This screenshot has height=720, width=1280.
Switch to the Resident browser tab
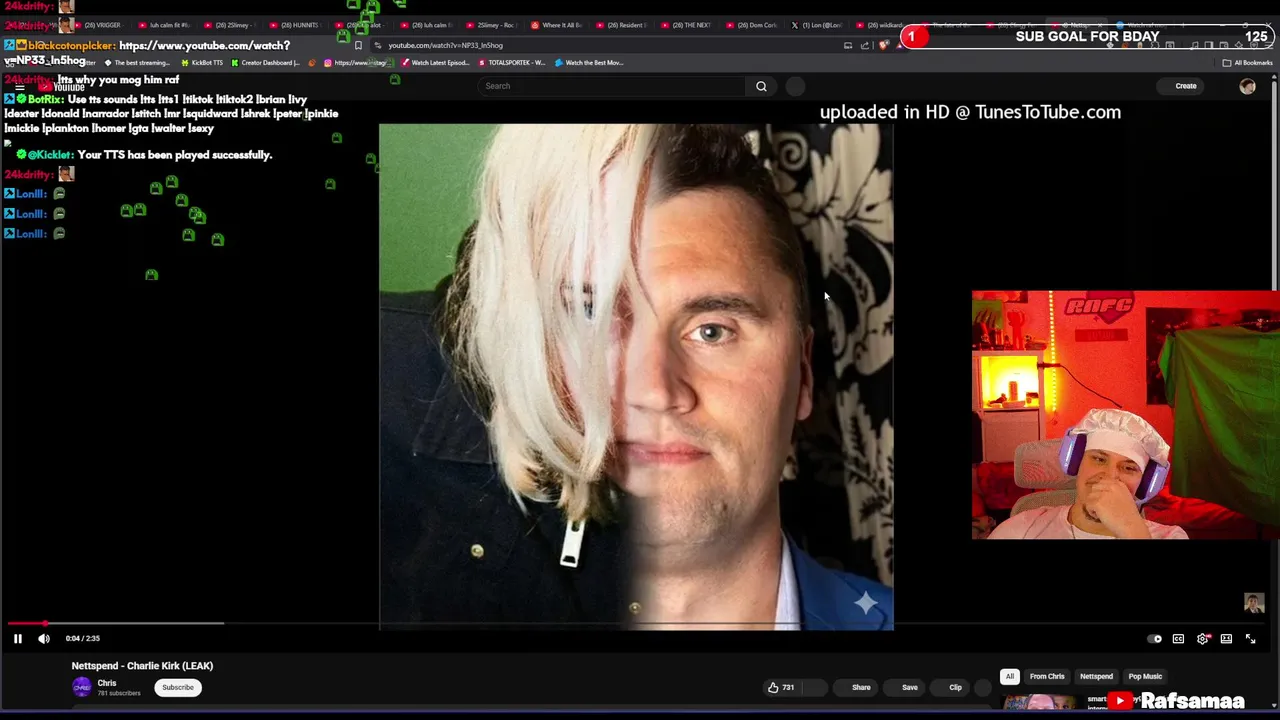(x=621, y=25)
